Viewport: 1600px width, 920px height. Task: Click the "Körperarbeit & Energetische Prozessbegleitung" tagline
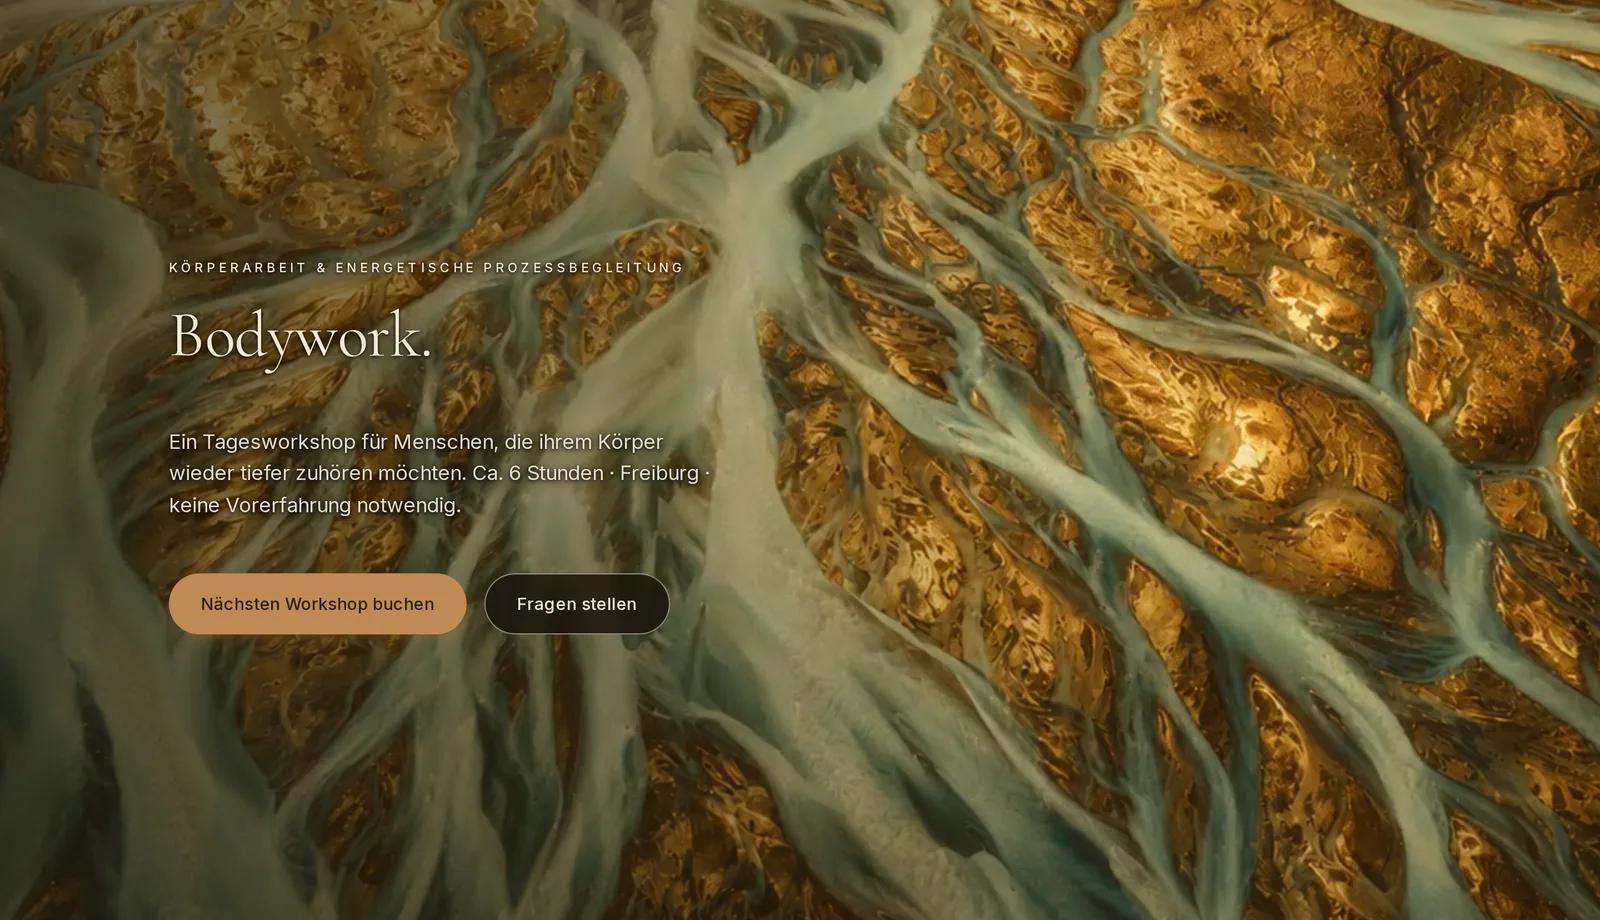426,268
